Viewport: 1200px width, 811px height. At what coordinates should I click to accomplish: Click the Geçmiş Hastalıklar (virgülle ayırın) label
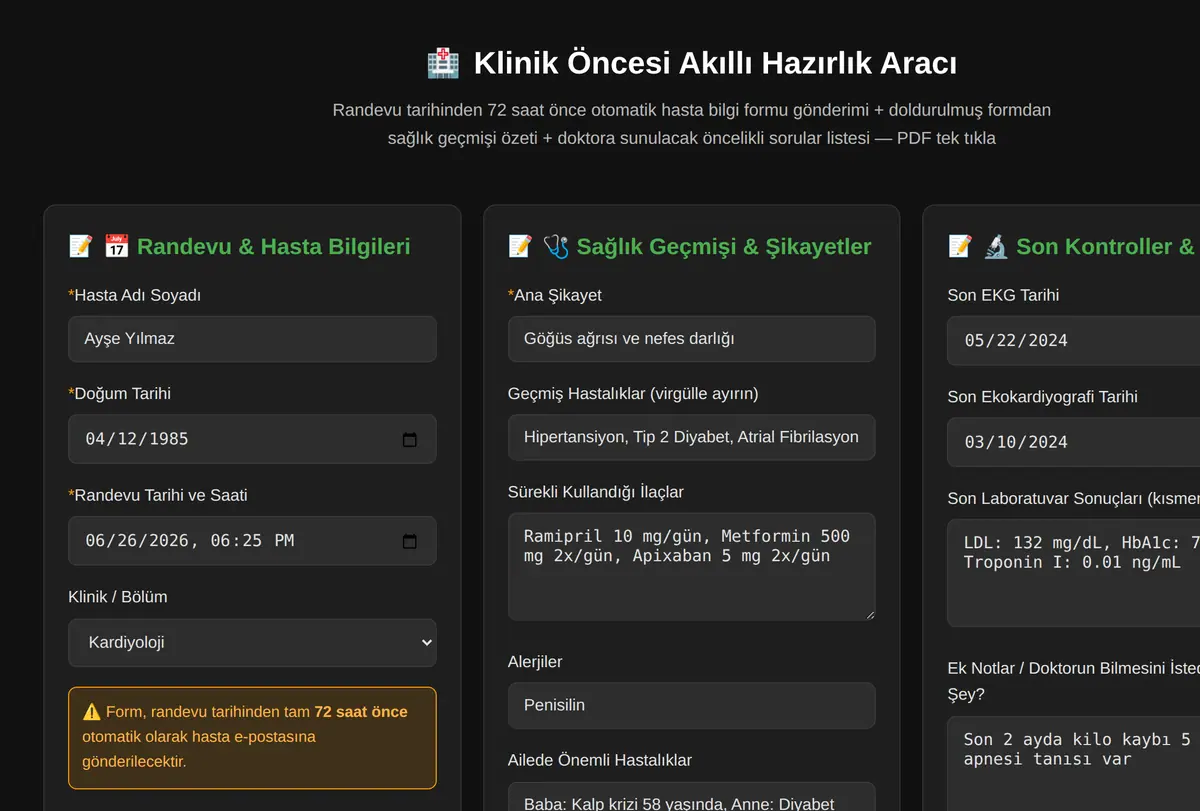coord(633,393)
